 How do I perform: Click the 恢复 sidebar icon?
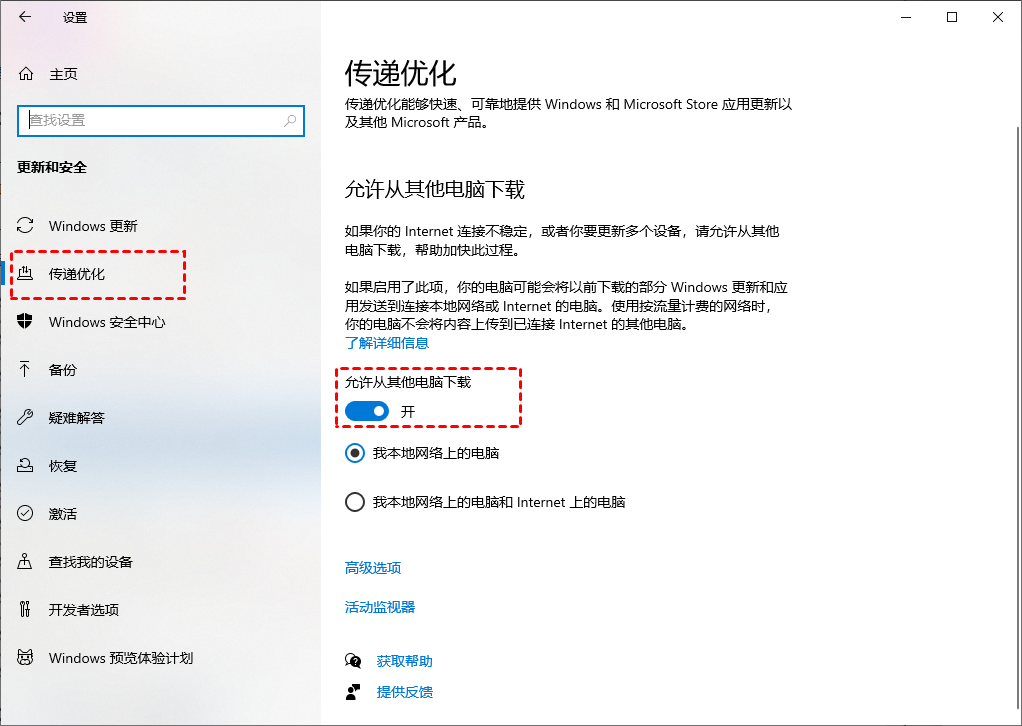pyautogui.click(x=25, y=465)
